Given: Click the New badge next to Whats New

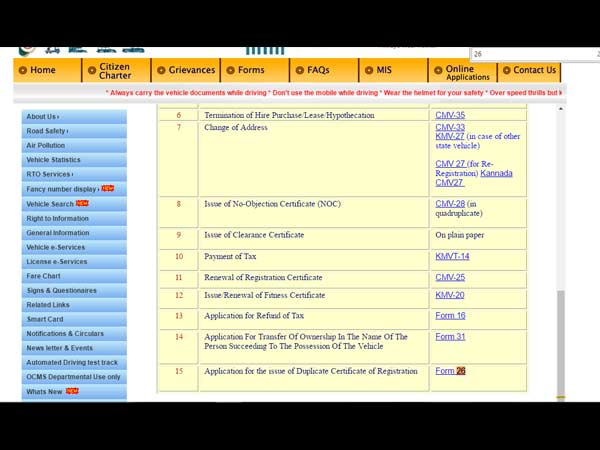Looking at the screenshot, I should point(72,391).
